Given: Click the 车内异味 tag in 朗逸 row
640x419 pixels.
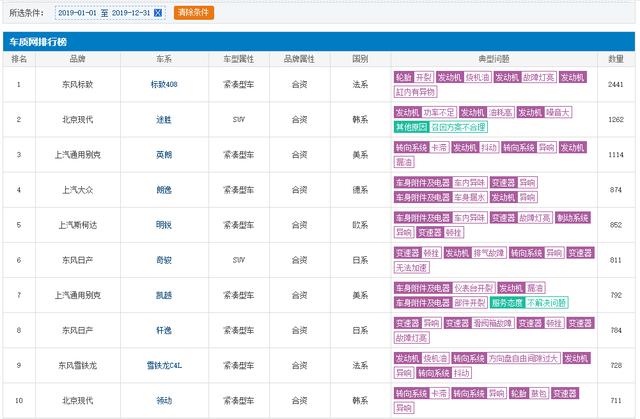Looking at the screenshot, I should (441, 182).
